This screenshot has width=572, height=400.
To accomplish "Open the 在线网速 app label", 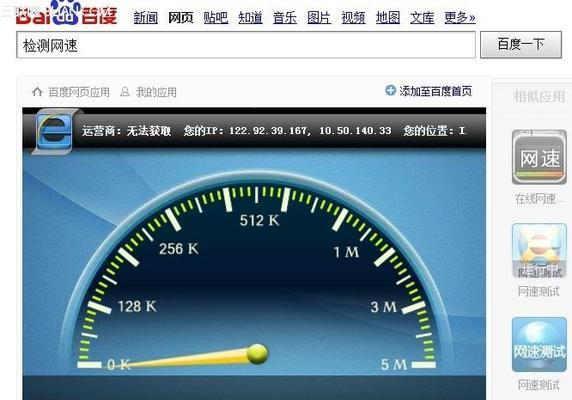I will (539, 199).
